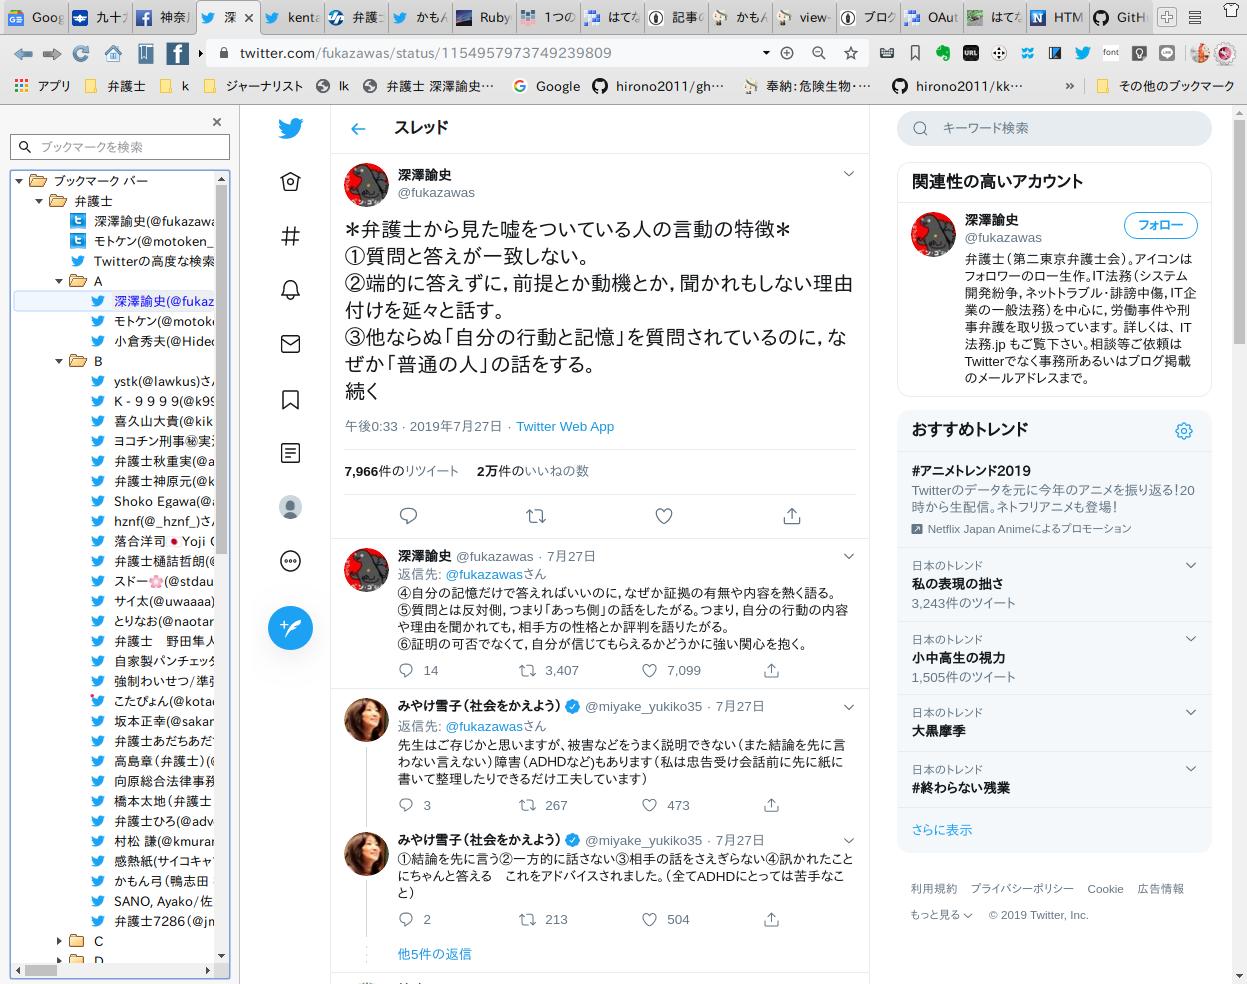Open Explore hashtag icon in sidebar
The height and width of the screenshot is (984, 1247).
[290, 236]
